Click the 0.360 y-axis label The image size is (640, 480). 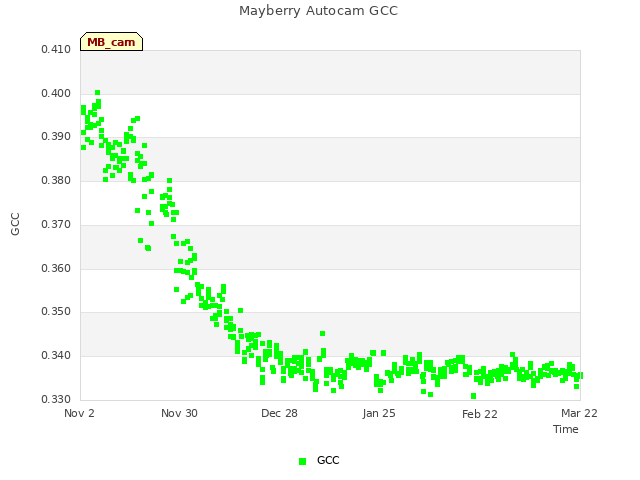56,269
